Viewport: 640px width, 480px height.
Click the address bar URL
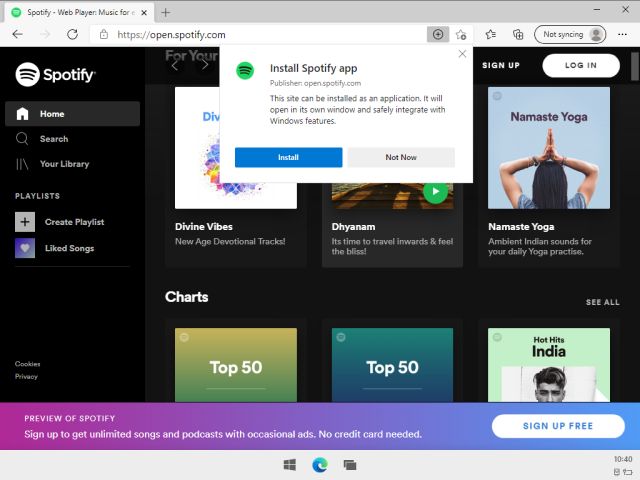171,35
